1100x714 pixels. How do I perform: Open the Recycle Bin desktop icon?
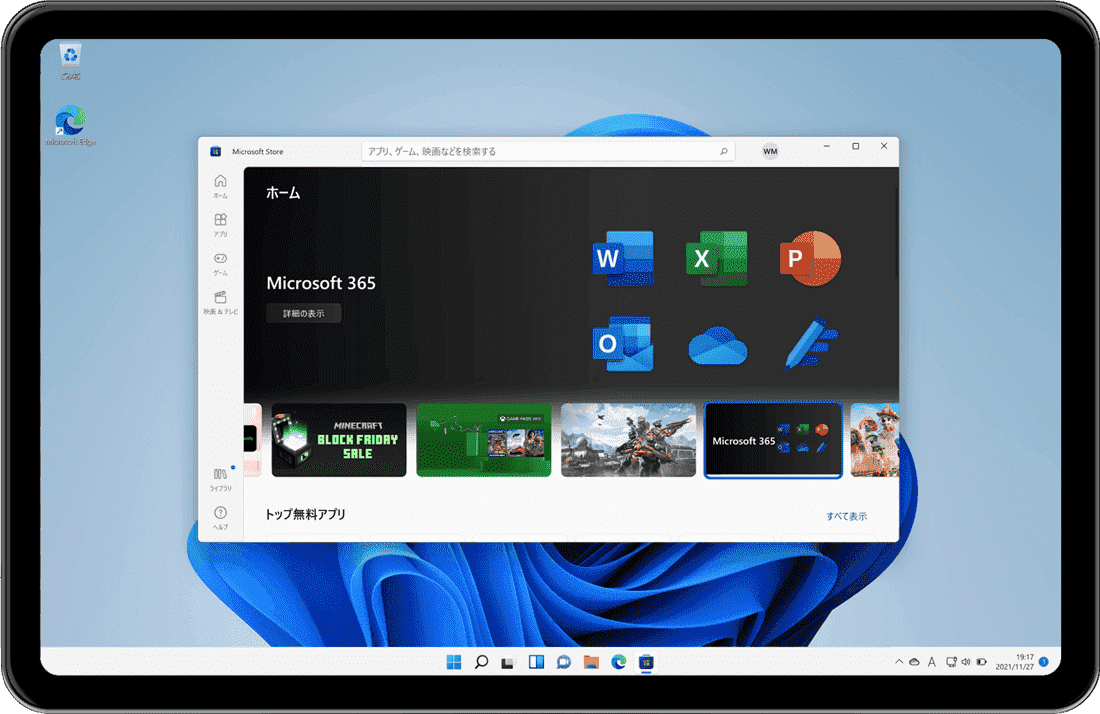pos(70,62)
